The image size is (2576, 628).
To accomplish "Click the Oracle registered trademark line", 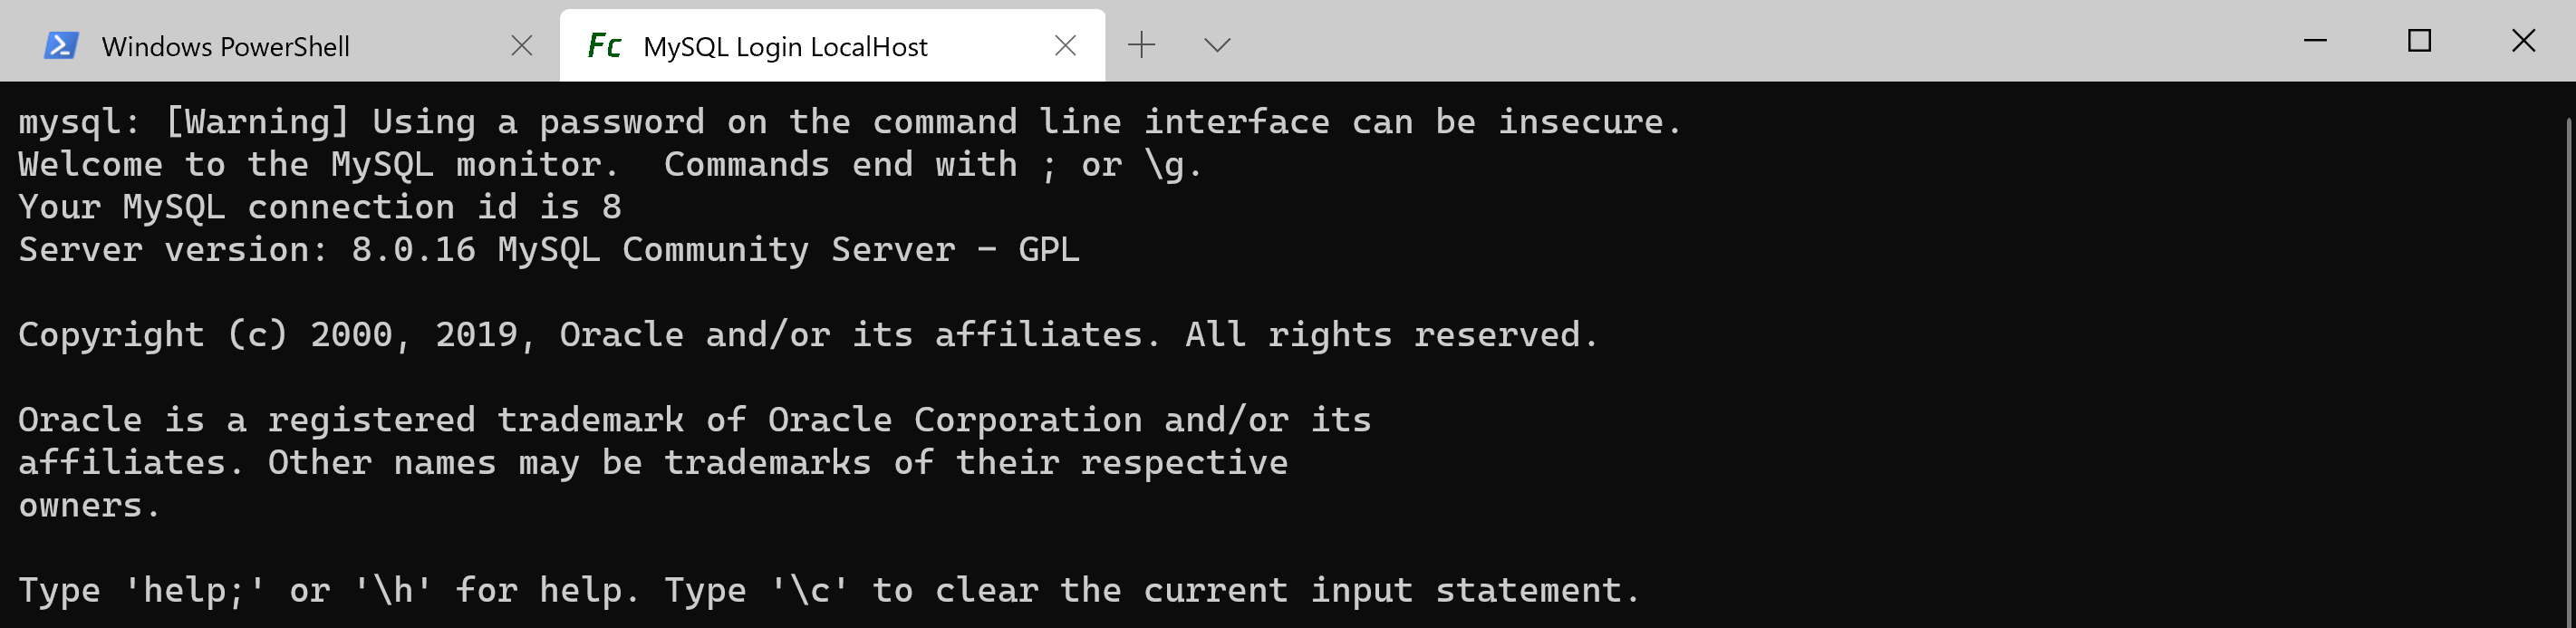I will [x=694, y=420].
